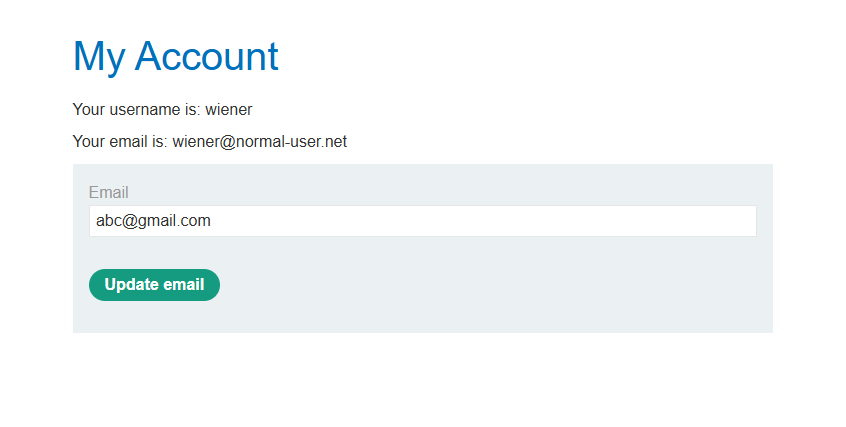846x427 pixels.
Task: Click the word "My" in the heading
Action: [x=99, y=56]
